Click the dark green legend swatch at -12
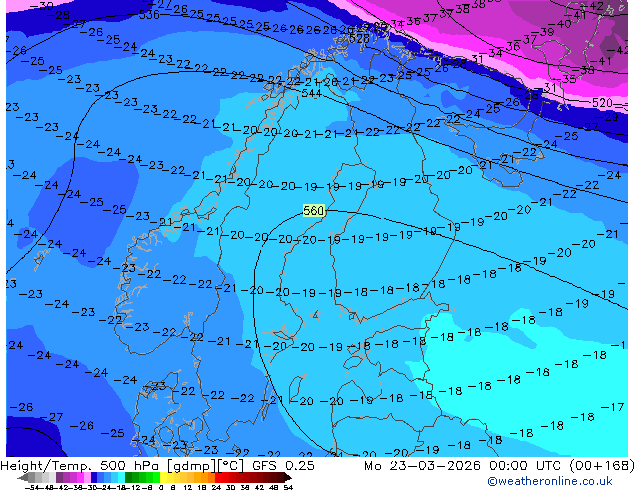The image size is (634, 490). click(x=129, y=478)
